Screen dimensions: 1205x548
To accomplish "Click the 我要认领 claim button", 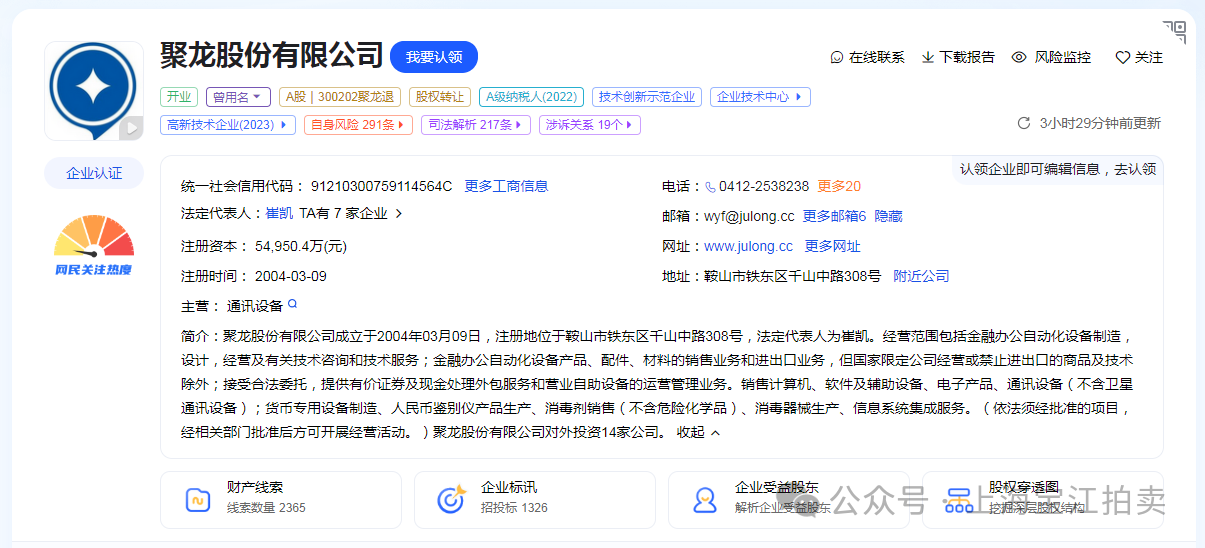I will point(434,57).
